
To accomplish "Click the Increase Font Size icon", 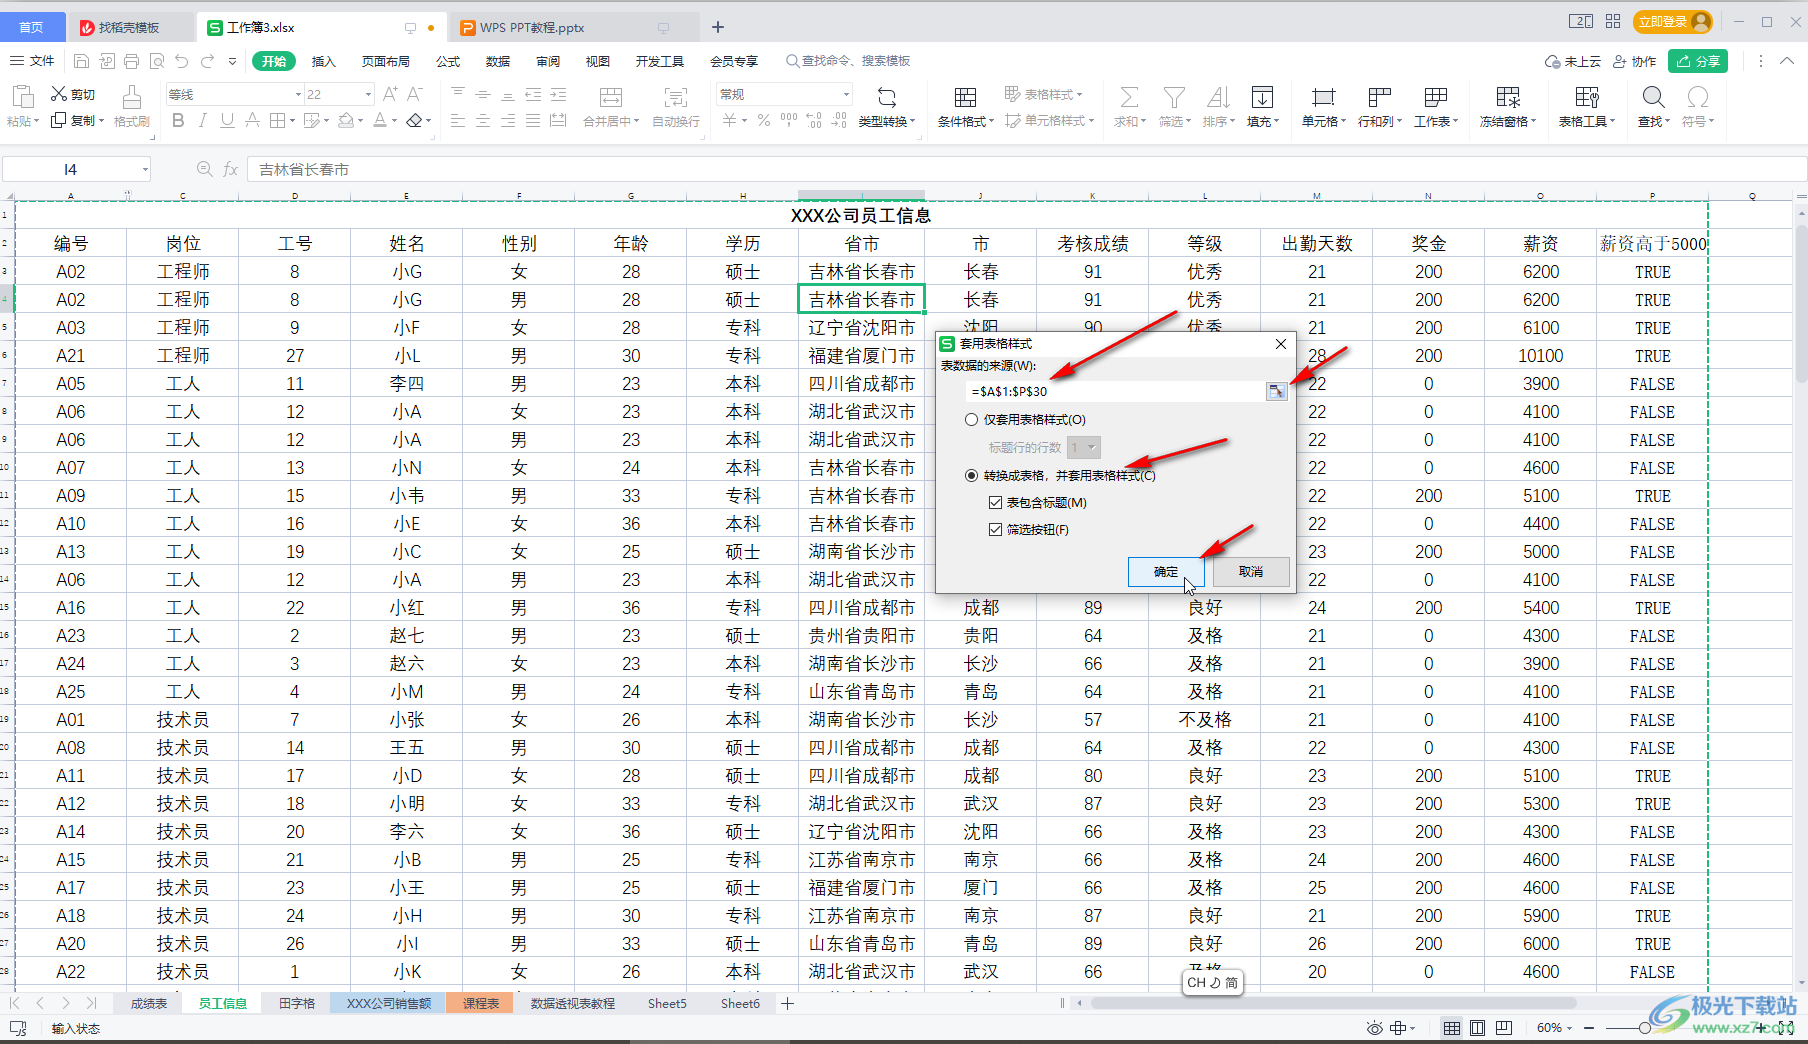I will coord(390,94).
